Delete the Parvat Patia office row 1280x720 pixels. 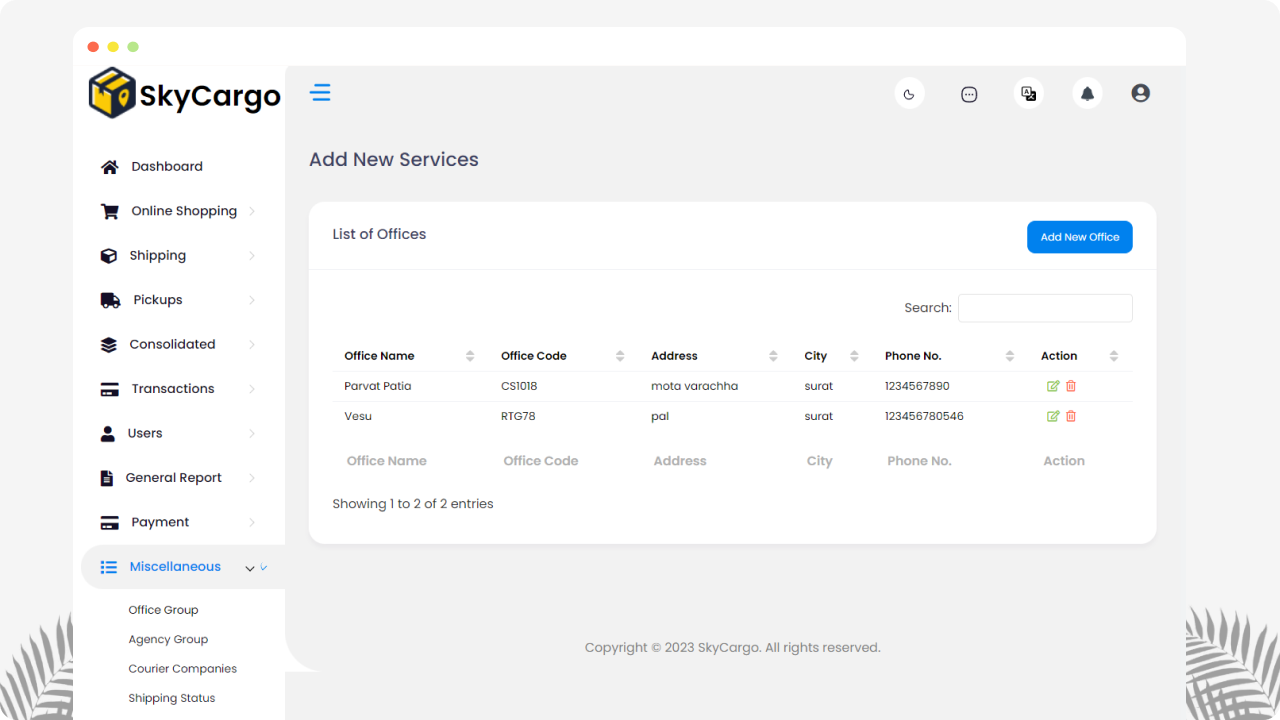(1071, 386)
